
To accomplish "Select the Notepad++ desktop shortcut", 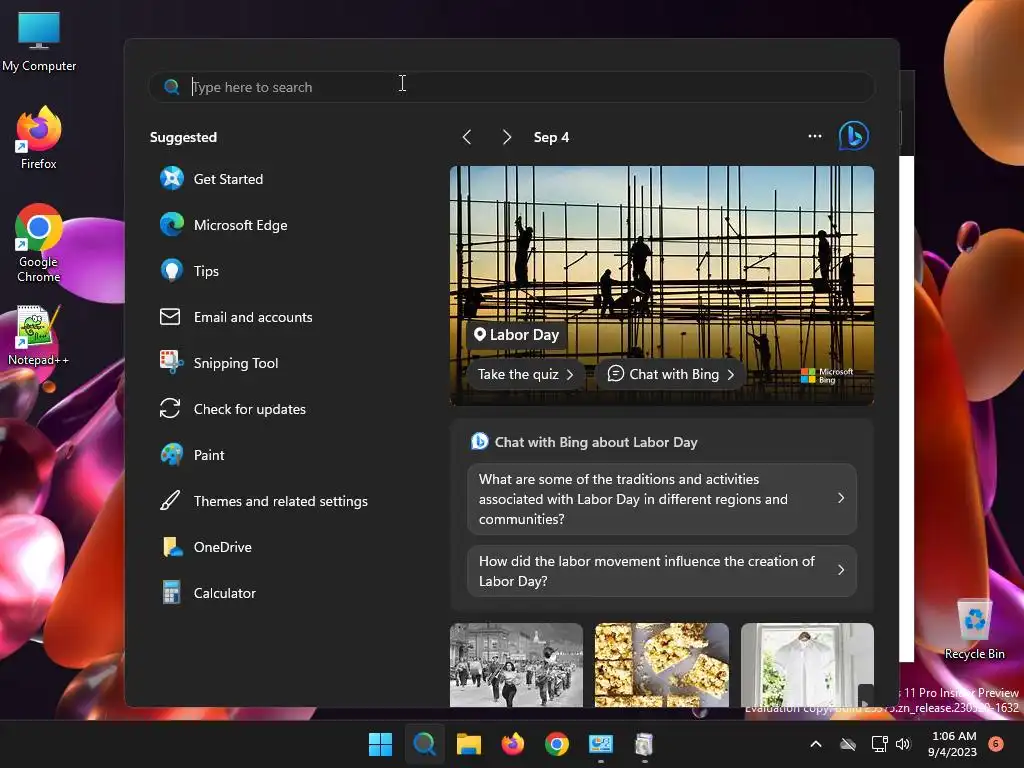I will (39, 335).
